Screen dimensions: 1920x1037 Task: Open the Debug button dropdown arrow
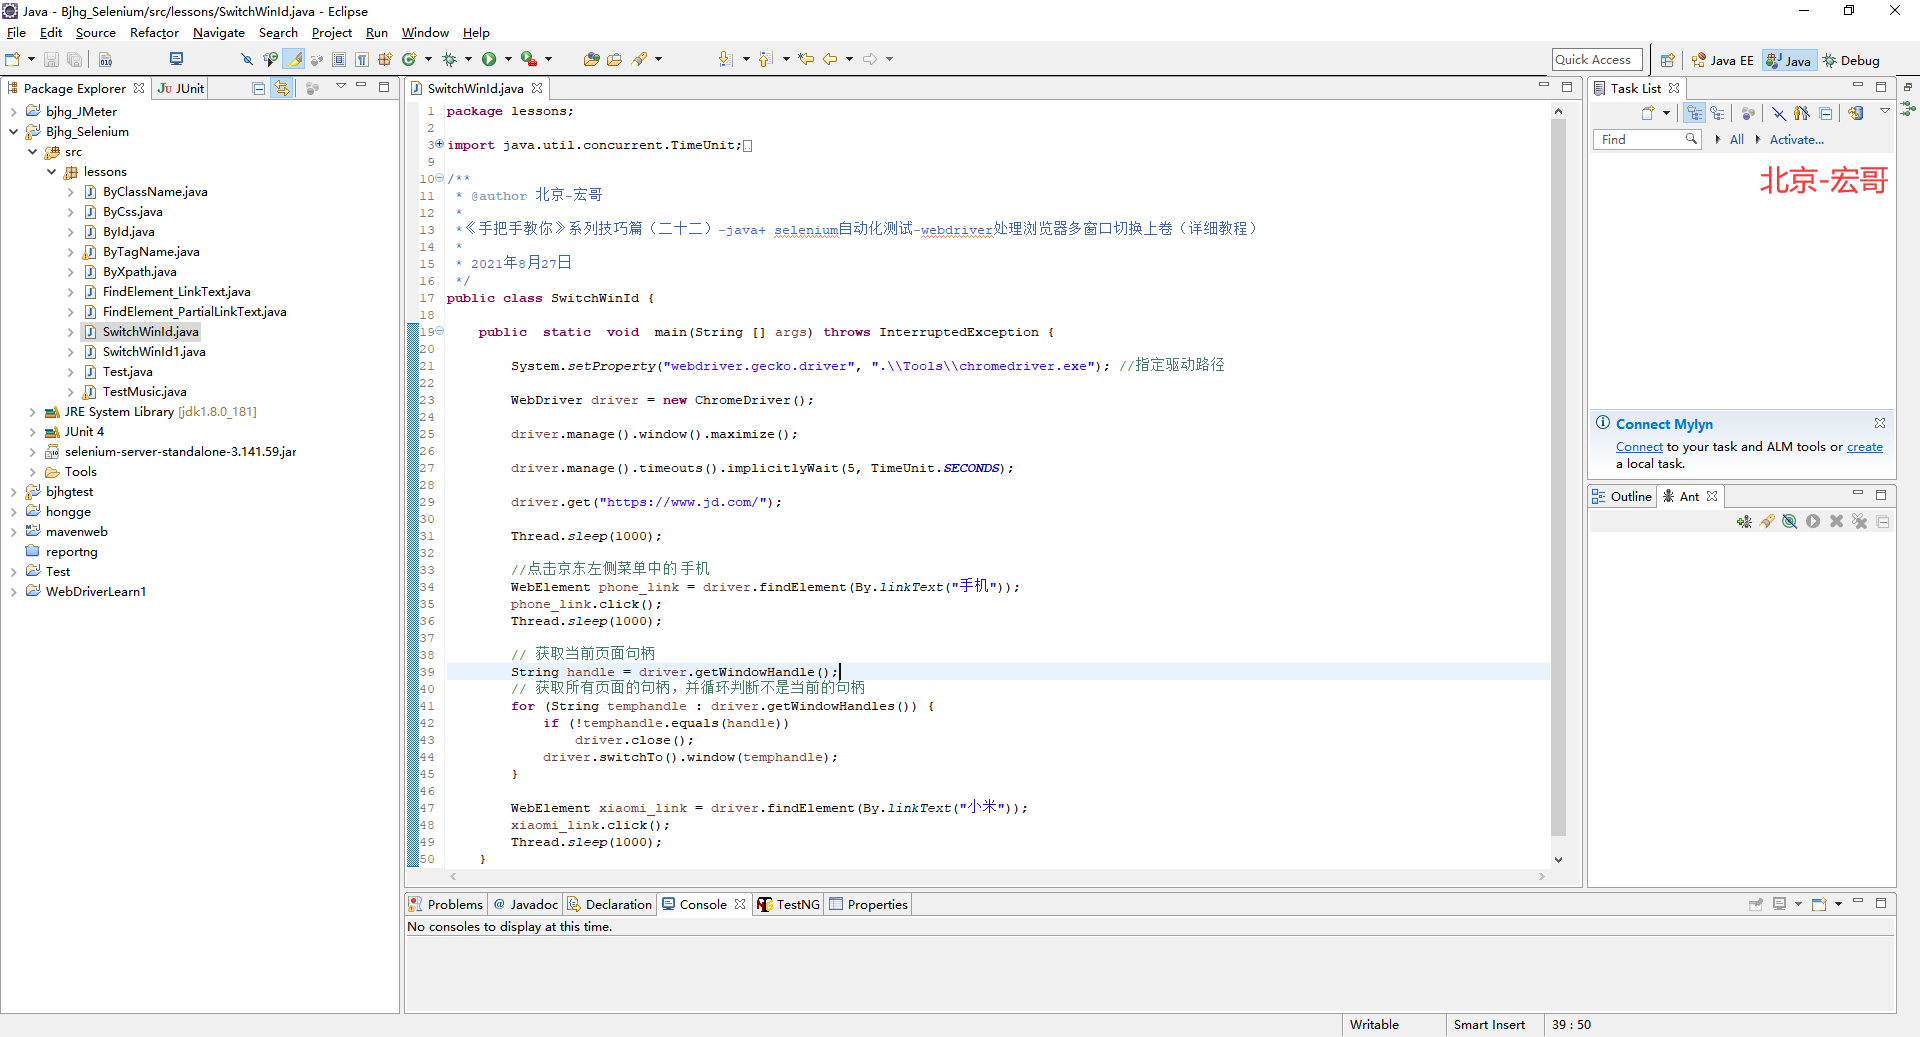point(468,60)
